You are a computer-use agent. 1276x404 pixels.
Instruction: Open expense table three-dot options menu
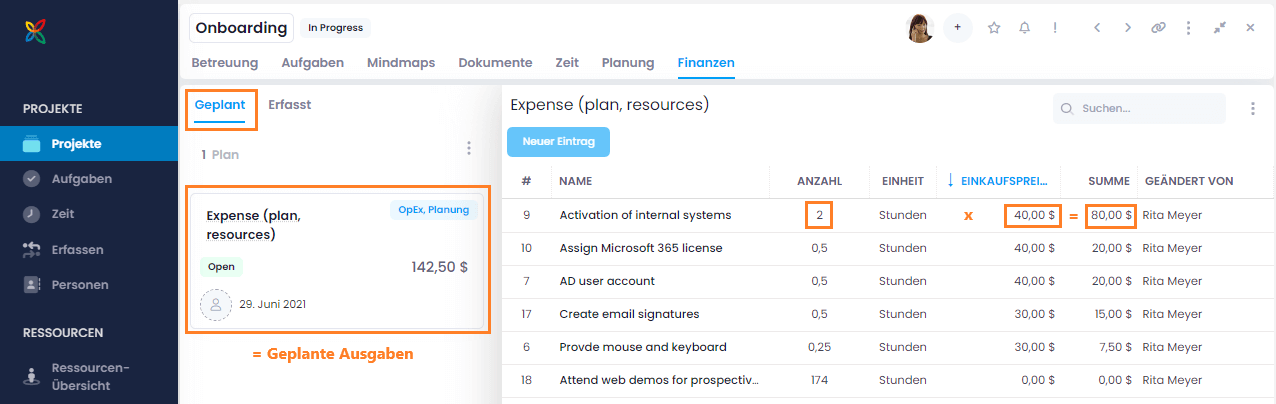pos(1252,108)
